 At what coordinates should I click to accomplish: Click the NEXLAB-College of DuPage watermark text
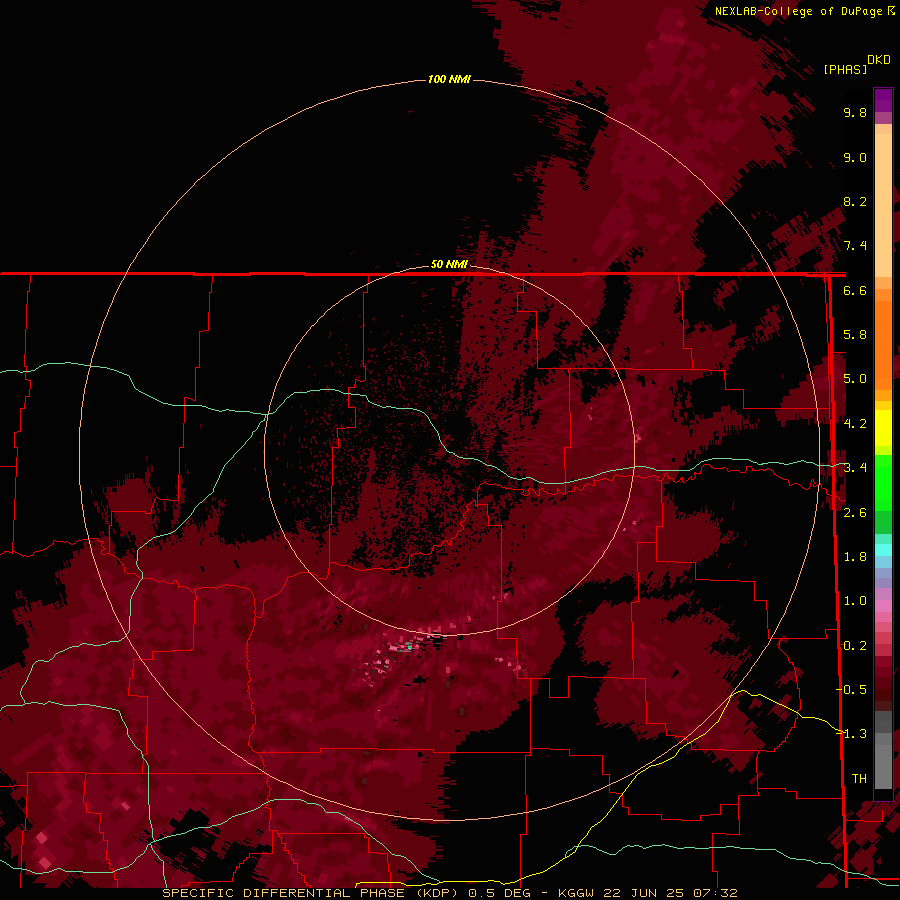click(x=804, y=11)
